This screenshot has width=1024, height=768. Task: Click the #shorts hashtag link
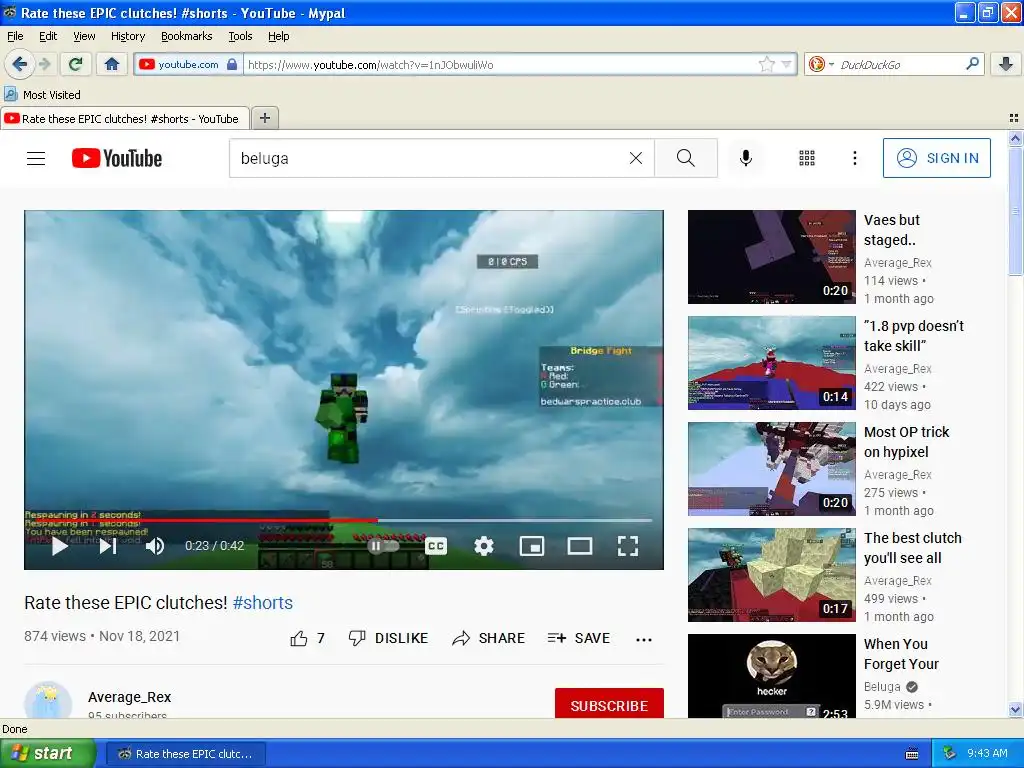pos(263,603)
